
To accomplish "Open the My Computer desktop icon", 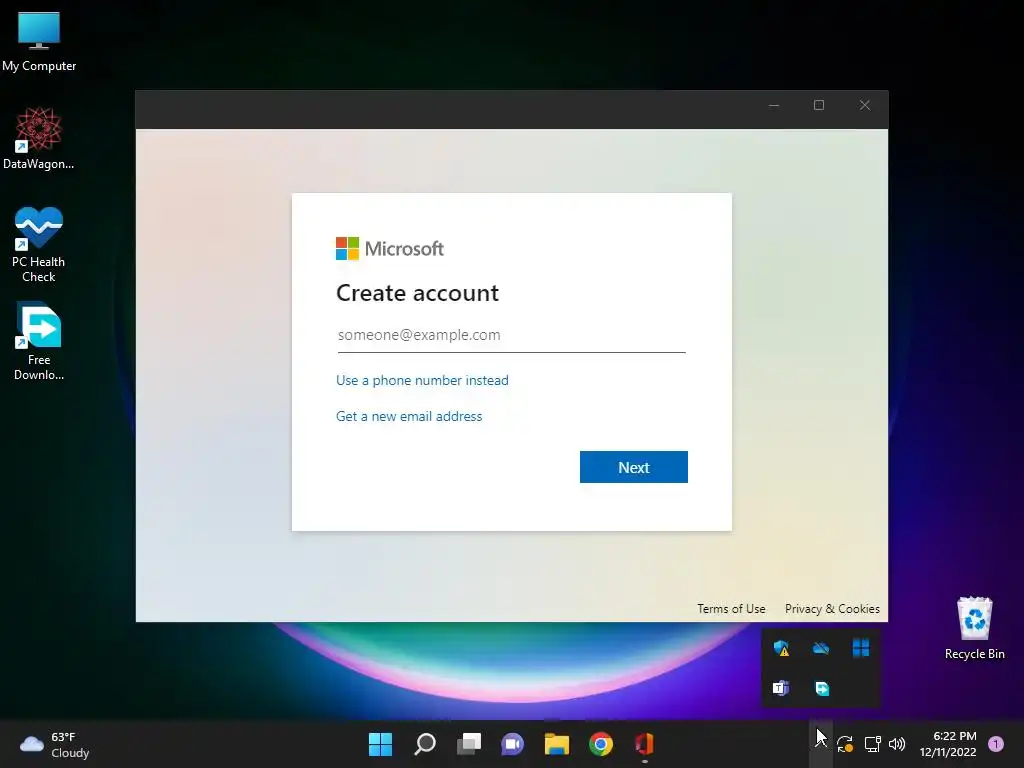I will click(x=39, y=40).
